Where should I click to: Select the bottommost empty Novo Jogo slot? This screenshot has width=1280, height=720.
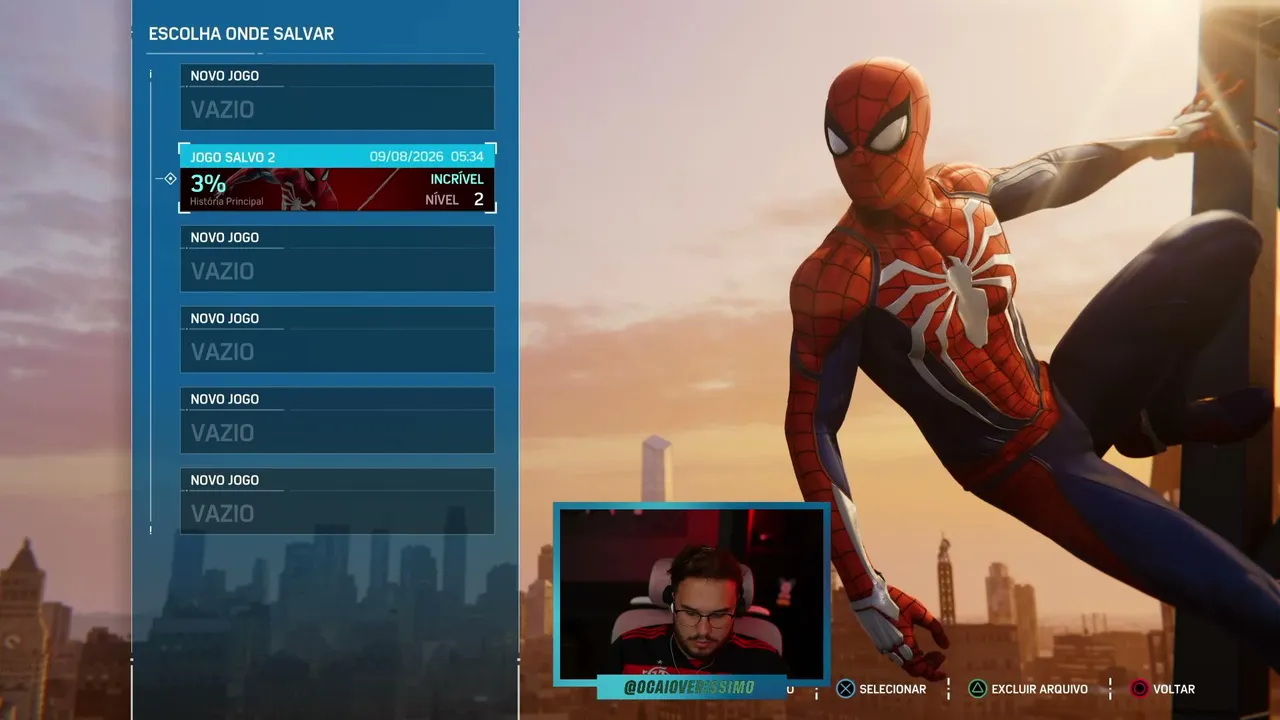click(337, 501)
